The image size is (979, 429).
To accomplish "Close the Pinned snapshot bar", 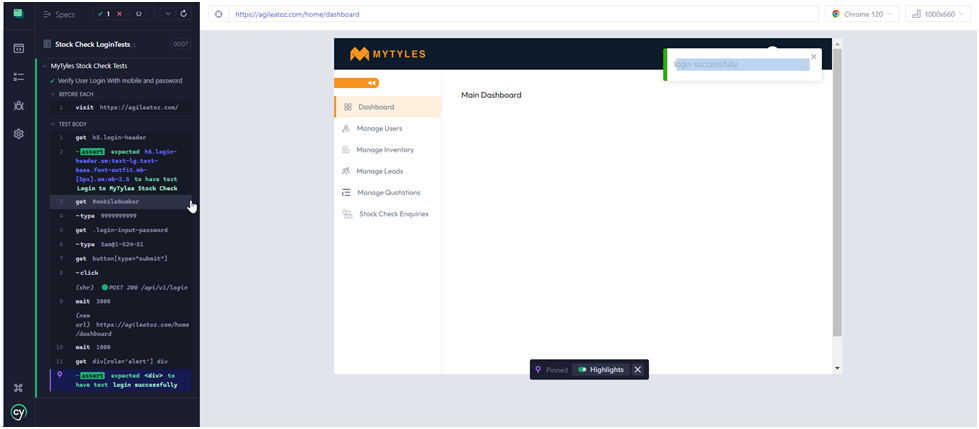I will [637, 370].
